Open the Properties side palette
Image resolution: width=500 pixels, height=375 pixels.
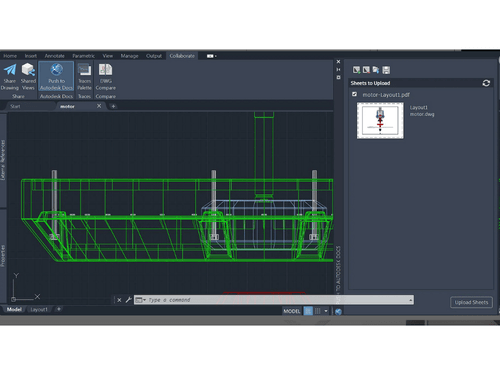[3, 255]
